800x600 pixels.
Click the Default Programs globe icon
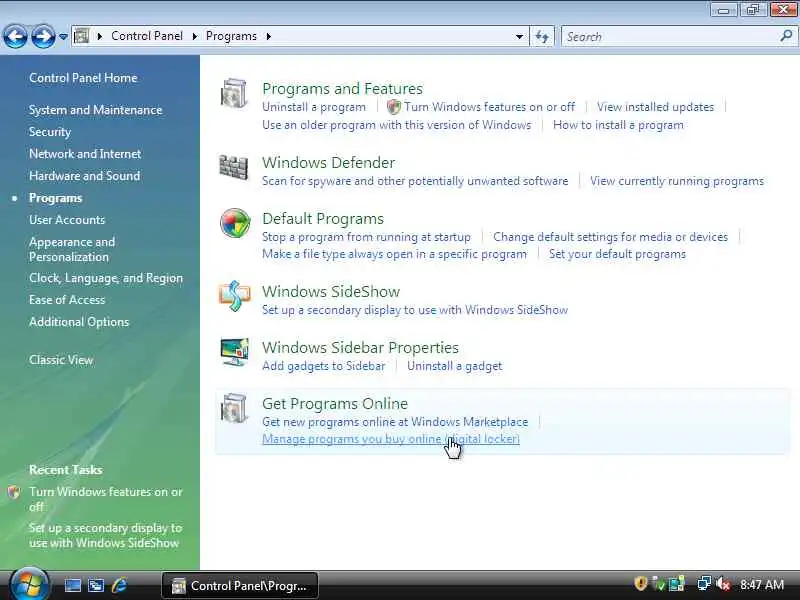click(235, 223)
